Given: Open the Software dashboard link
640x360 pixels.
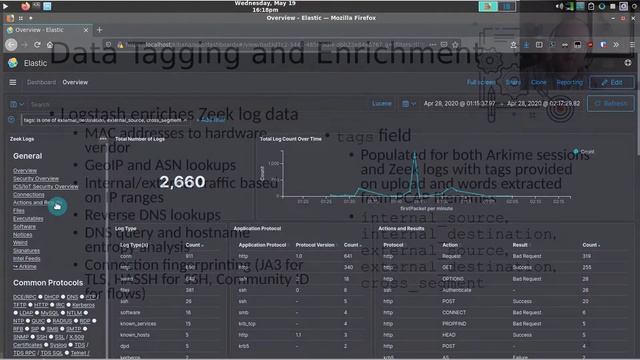Looking at the screenshot, I should [24, 227].
